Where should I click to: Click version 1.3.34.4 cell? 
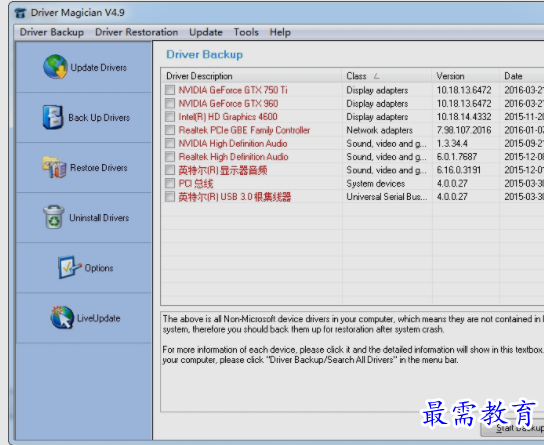pyautogui.click(x=452, y=143)
